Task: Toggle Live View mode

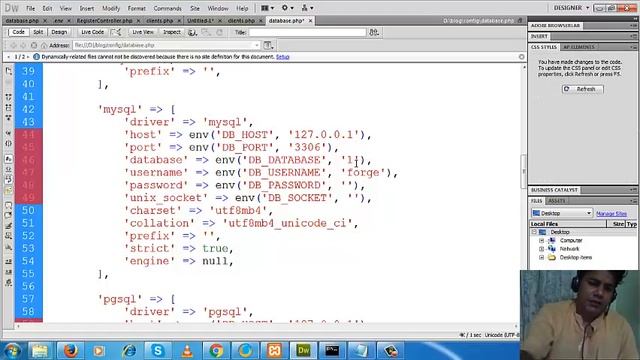Action: pyautogui.click(x=143, y=32)
